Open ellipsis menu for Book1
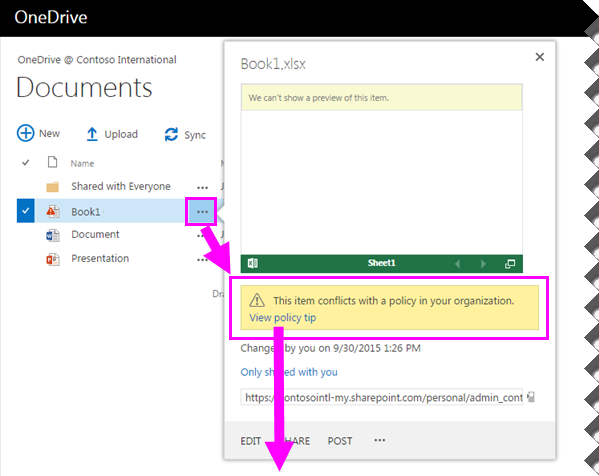This screenshot has height=476, width=599. [202, 211]
